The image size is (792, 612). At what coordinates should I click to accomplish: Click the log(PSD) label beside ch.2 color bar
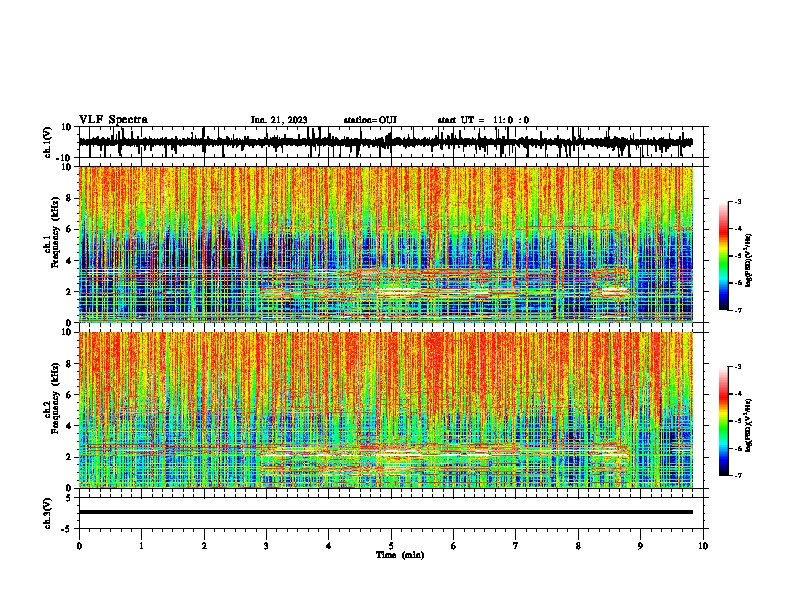748,426
